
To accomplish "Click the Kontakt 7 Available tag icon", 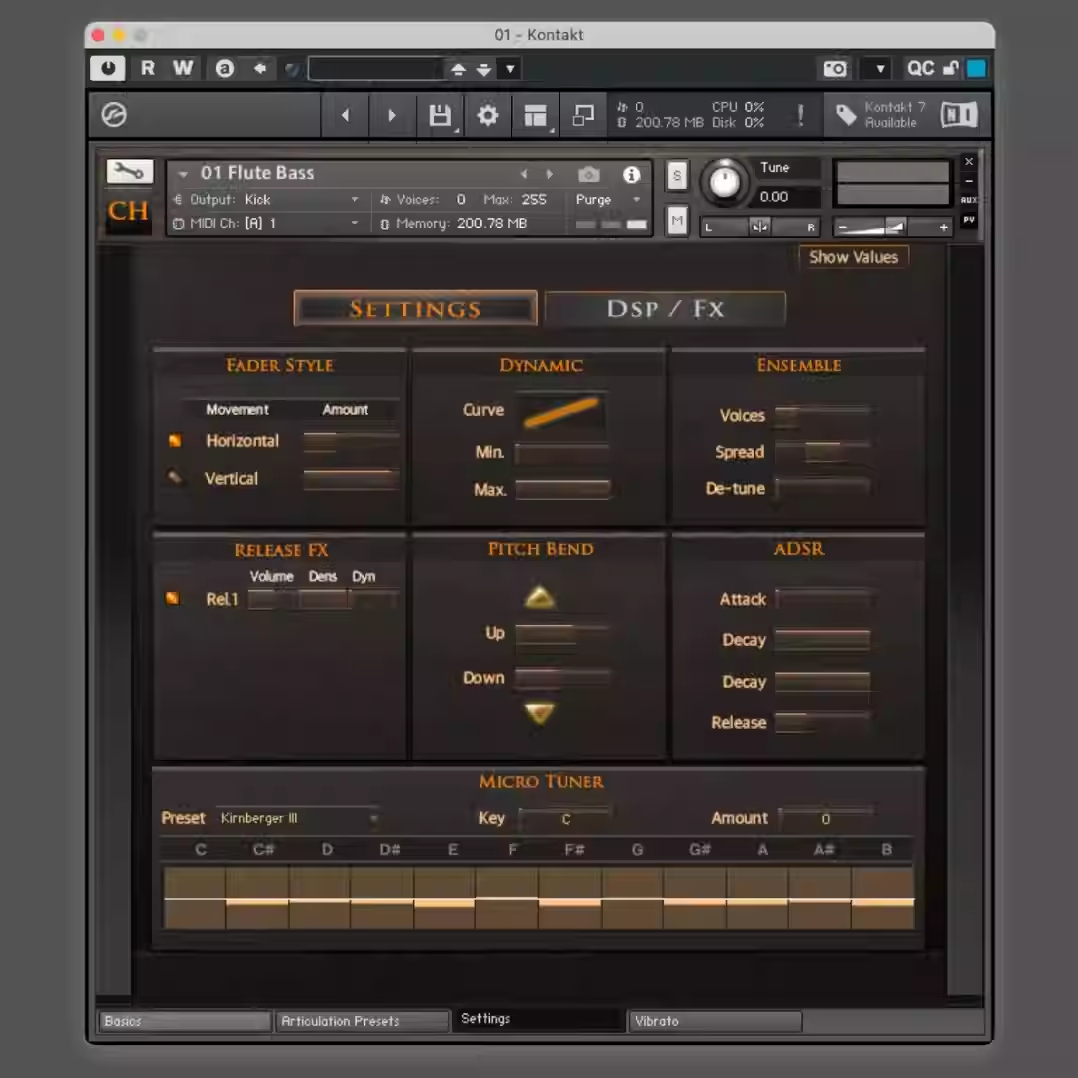I will coord(846,115).
